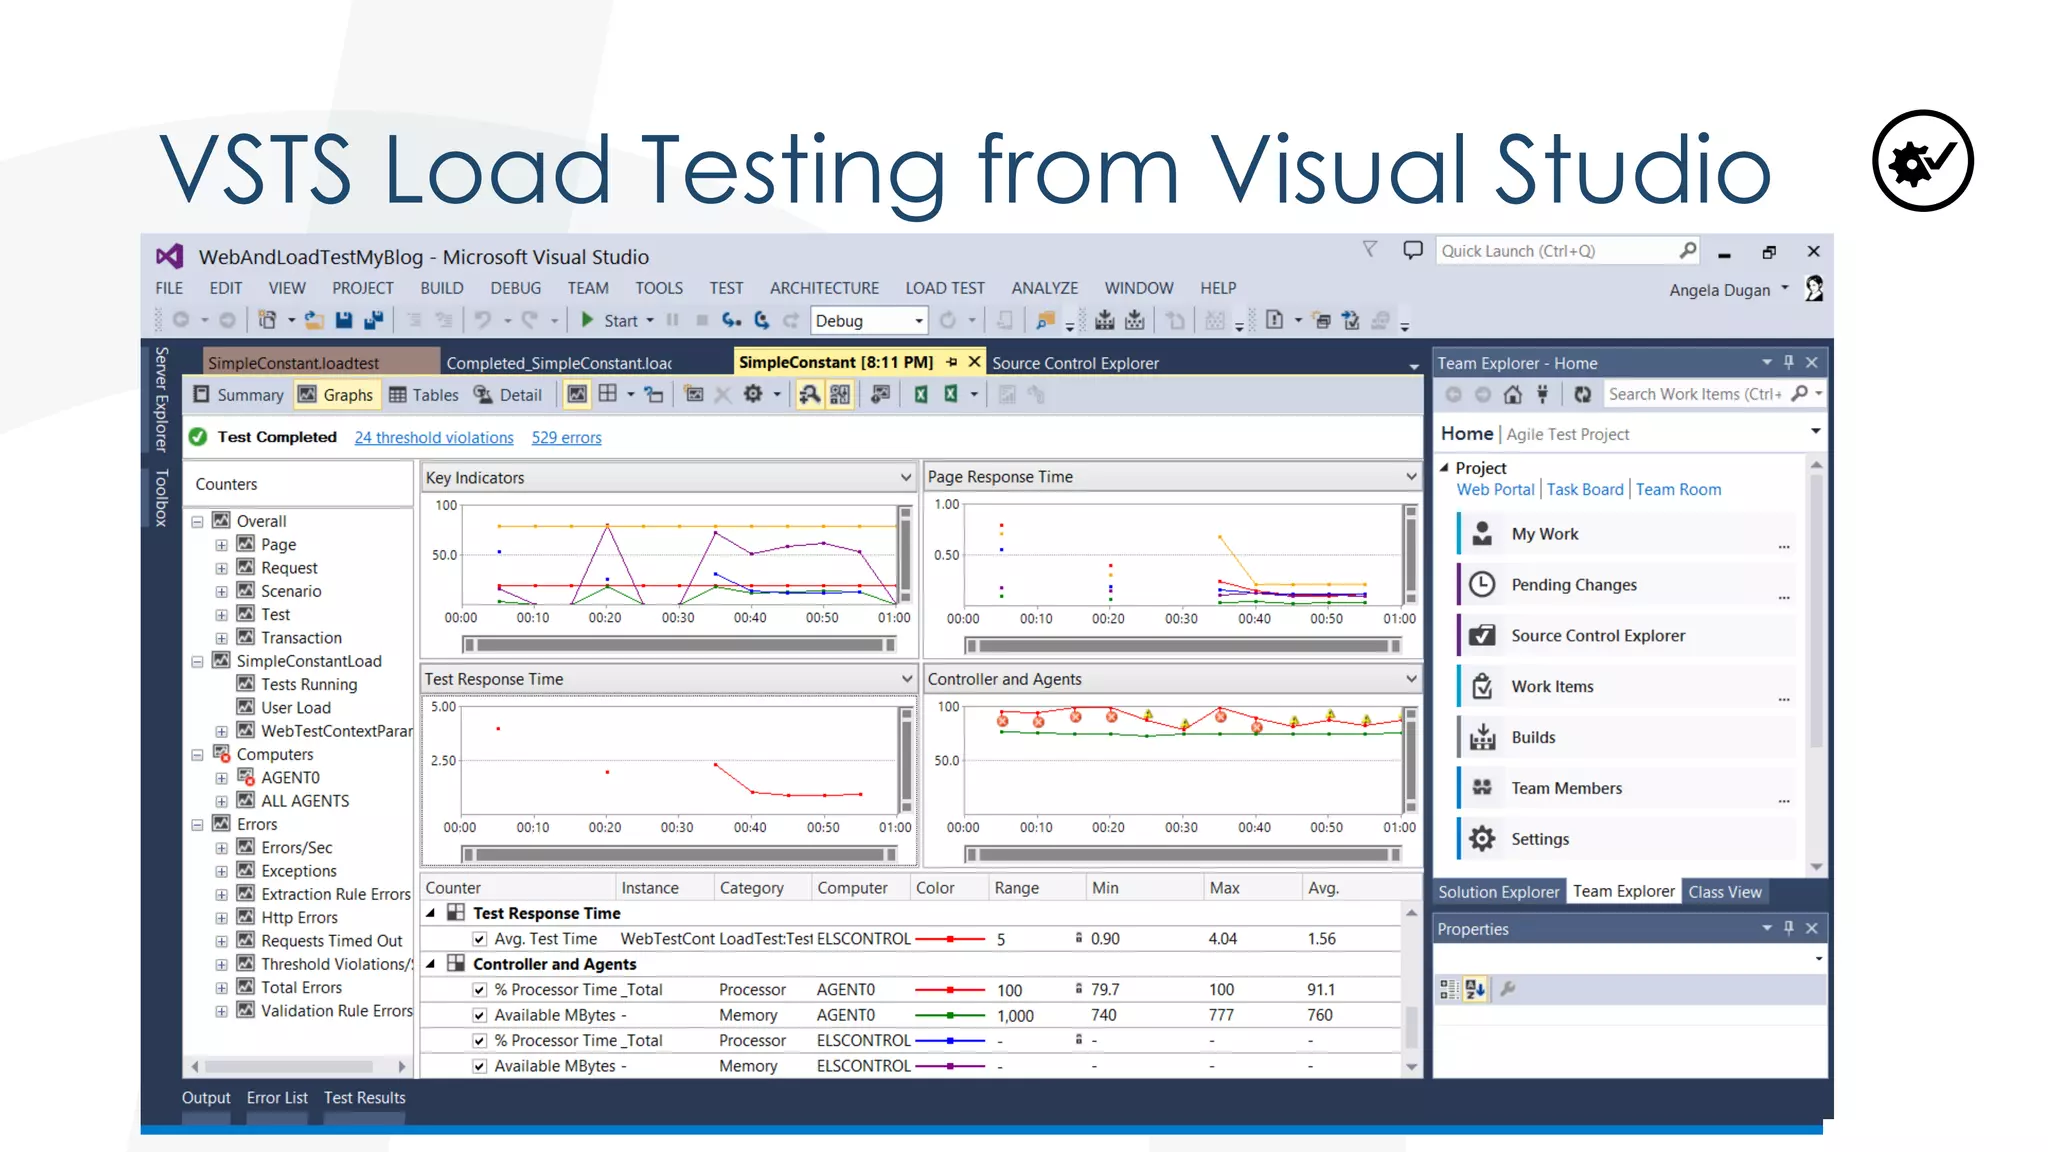
Task: Open the Web Portal link
Action: pyautogui.click(x=1495, y=490)
